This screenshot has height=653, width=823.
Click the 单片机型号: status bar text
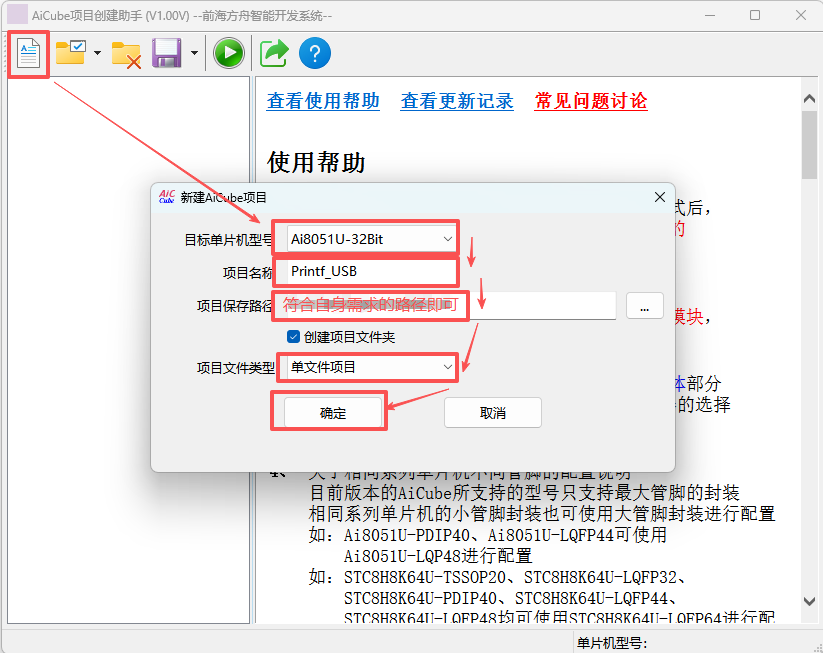pos(612,643)
